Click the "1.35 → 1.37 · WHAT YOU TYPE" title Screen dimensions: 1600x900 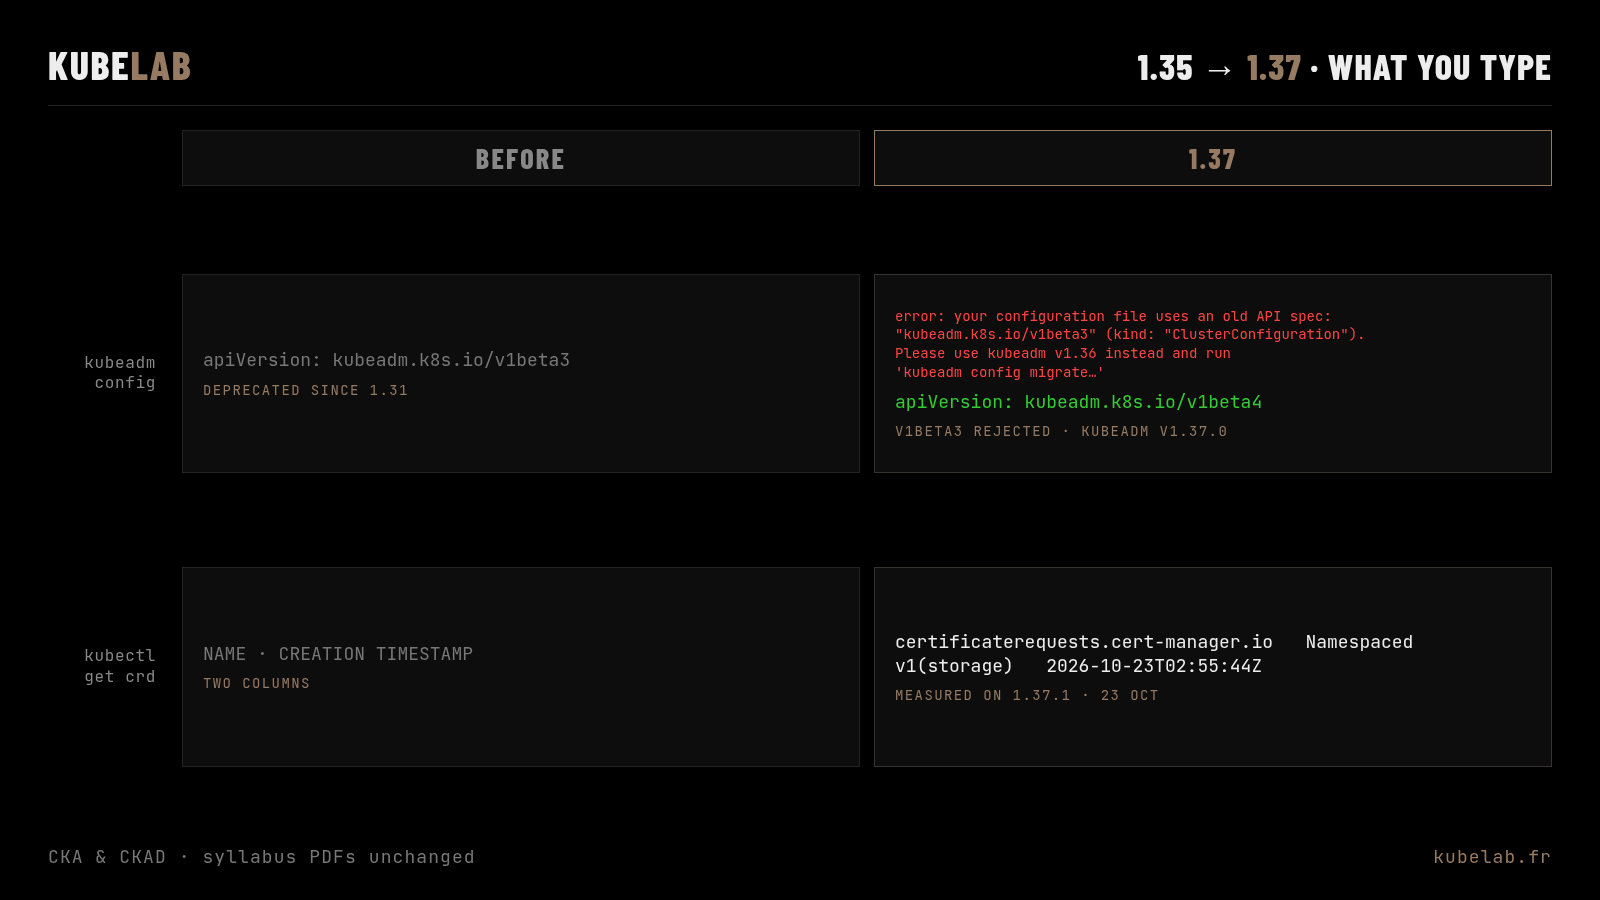click(x=1344, y=68)
